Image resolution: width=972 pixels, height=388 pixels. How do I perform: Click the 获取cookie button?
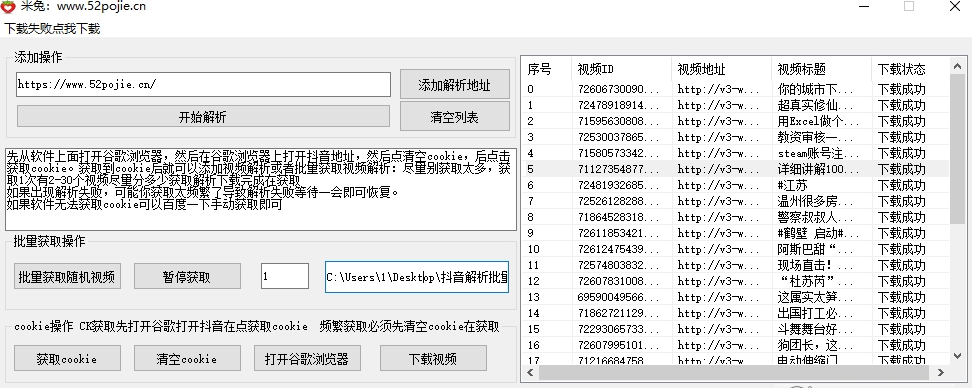click(67, 358)
